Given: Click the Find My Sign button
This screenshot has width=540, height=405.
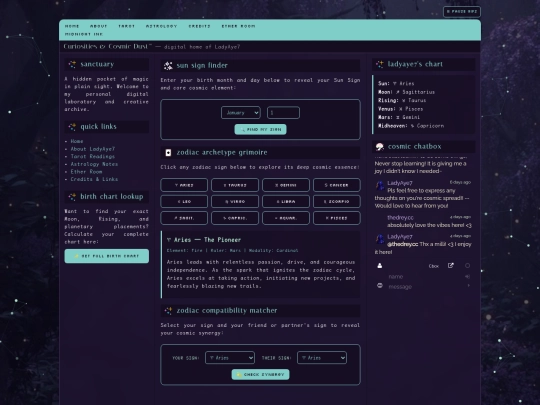Looking at the screenshot, I should click(x=260, y=129).
